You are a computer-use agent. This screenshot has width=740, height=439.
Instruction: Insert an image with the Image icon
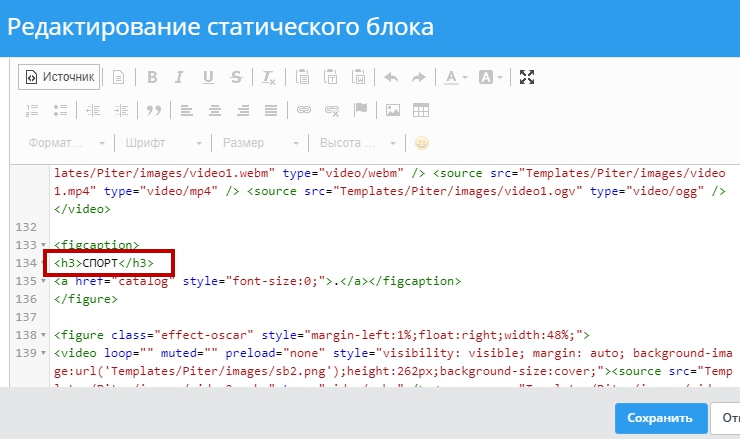point(393,110)
